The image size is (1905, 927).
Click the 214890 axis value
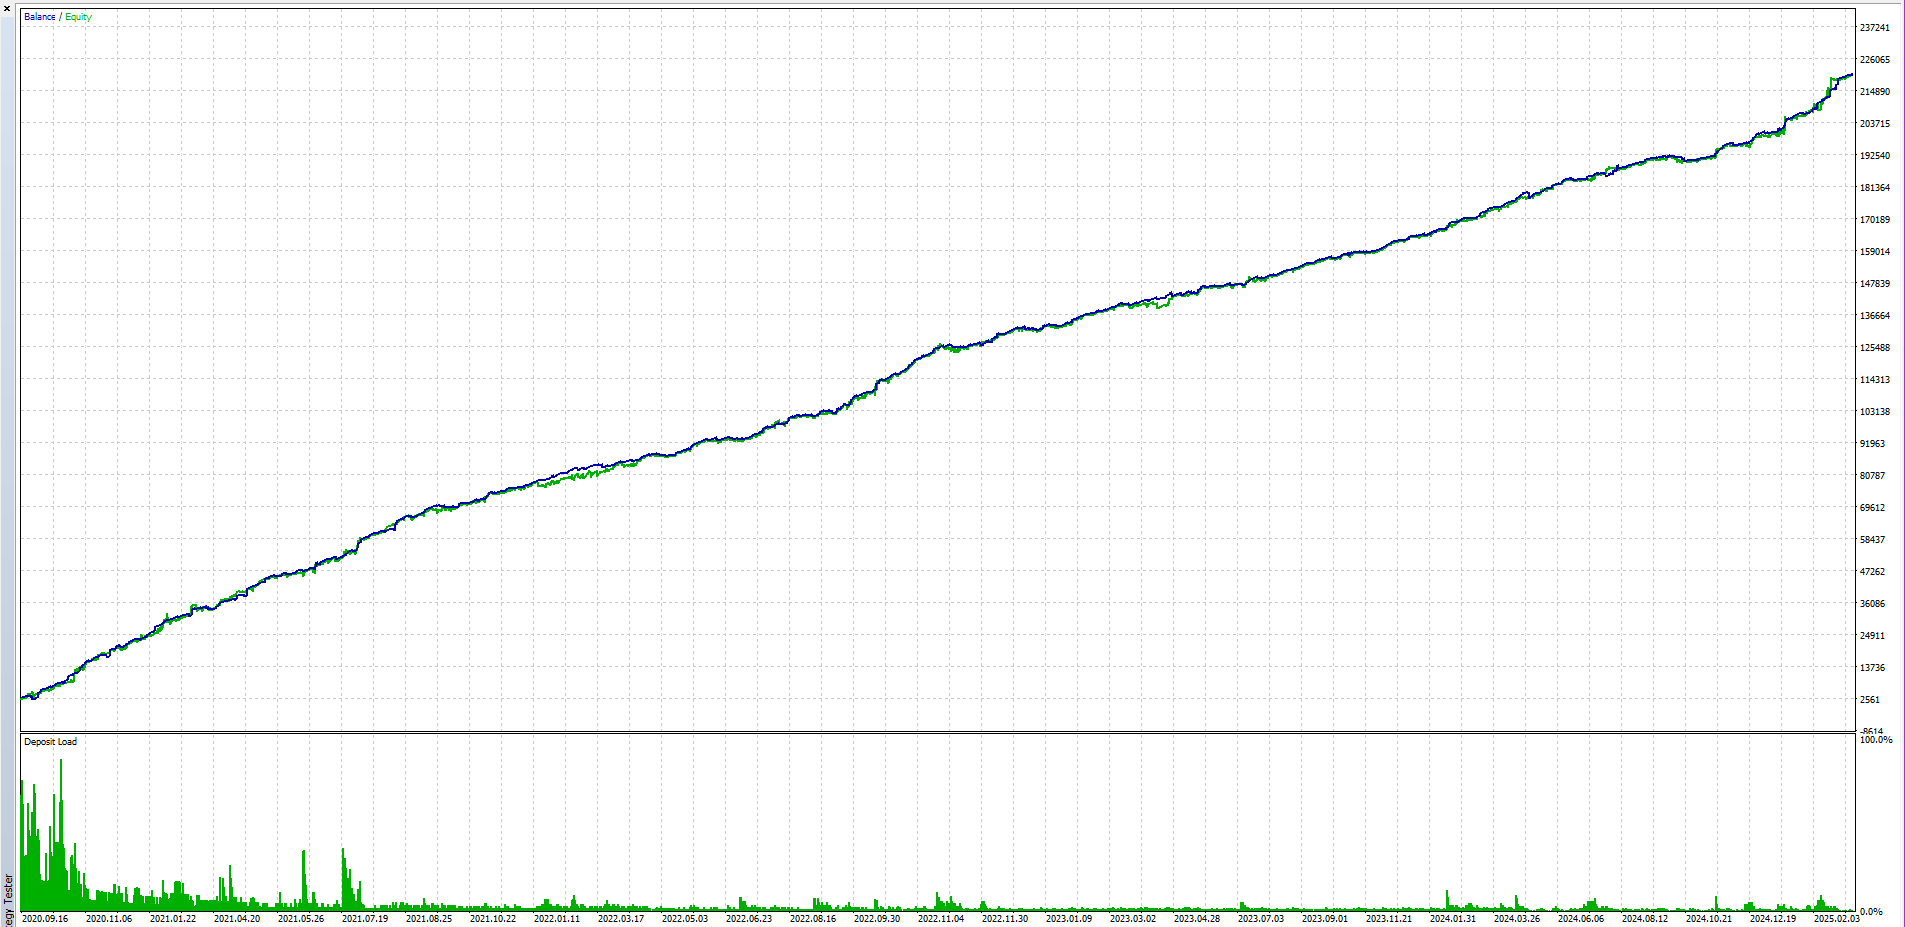click(1875, 92)
